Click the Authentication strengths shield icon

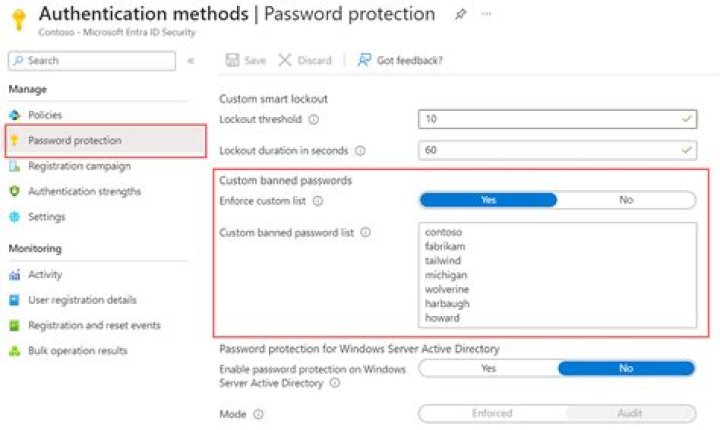[x=14, y=191]
